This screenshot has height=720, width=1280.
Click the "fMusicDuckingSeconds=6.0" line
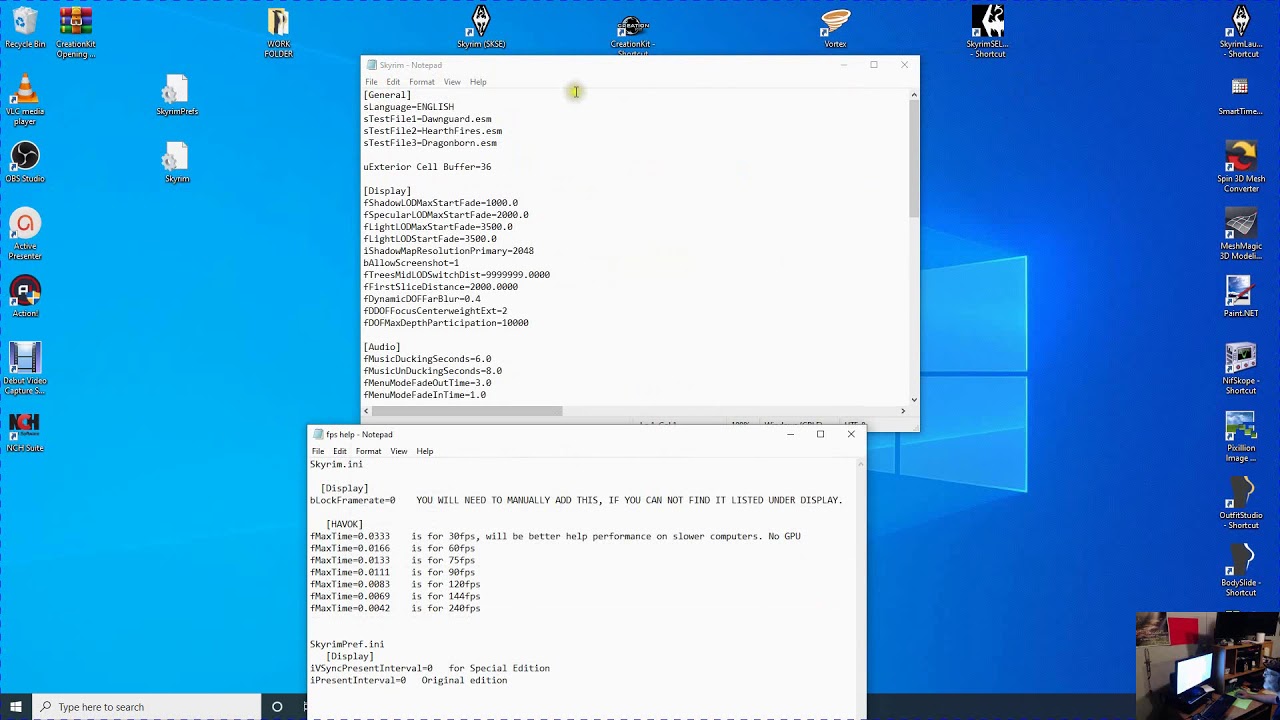pos(427,359)
